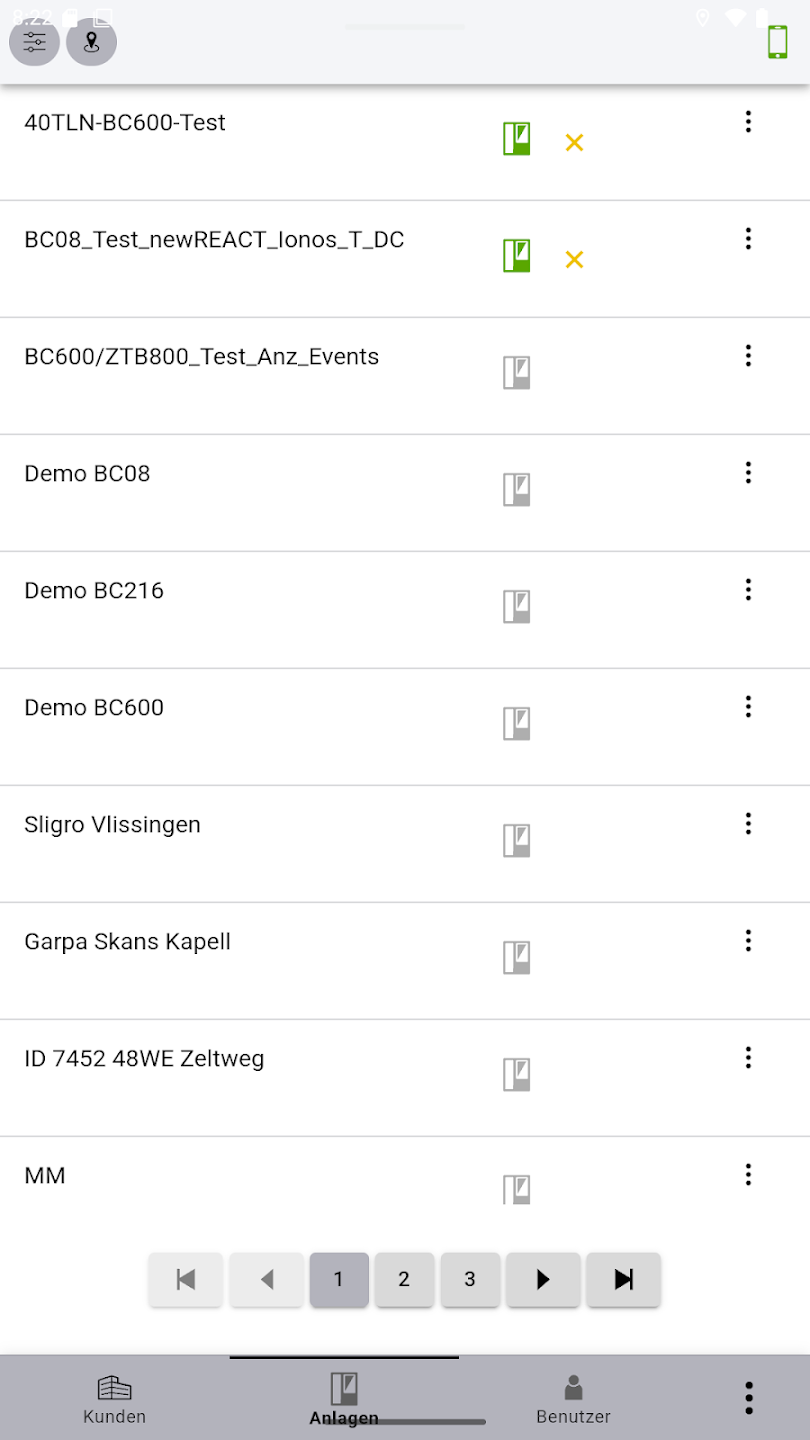The width and height of the screenshot is (810, 1440).
Task: Go to page 3
Action: coord(470,1279)
